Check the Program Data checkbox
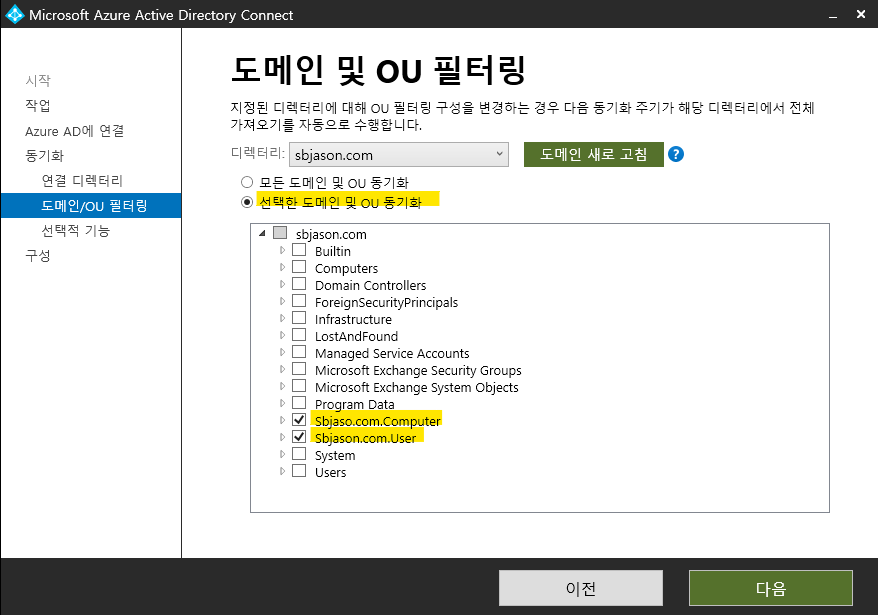This screenshot has width=878, height=615. [x=299, y=403]
